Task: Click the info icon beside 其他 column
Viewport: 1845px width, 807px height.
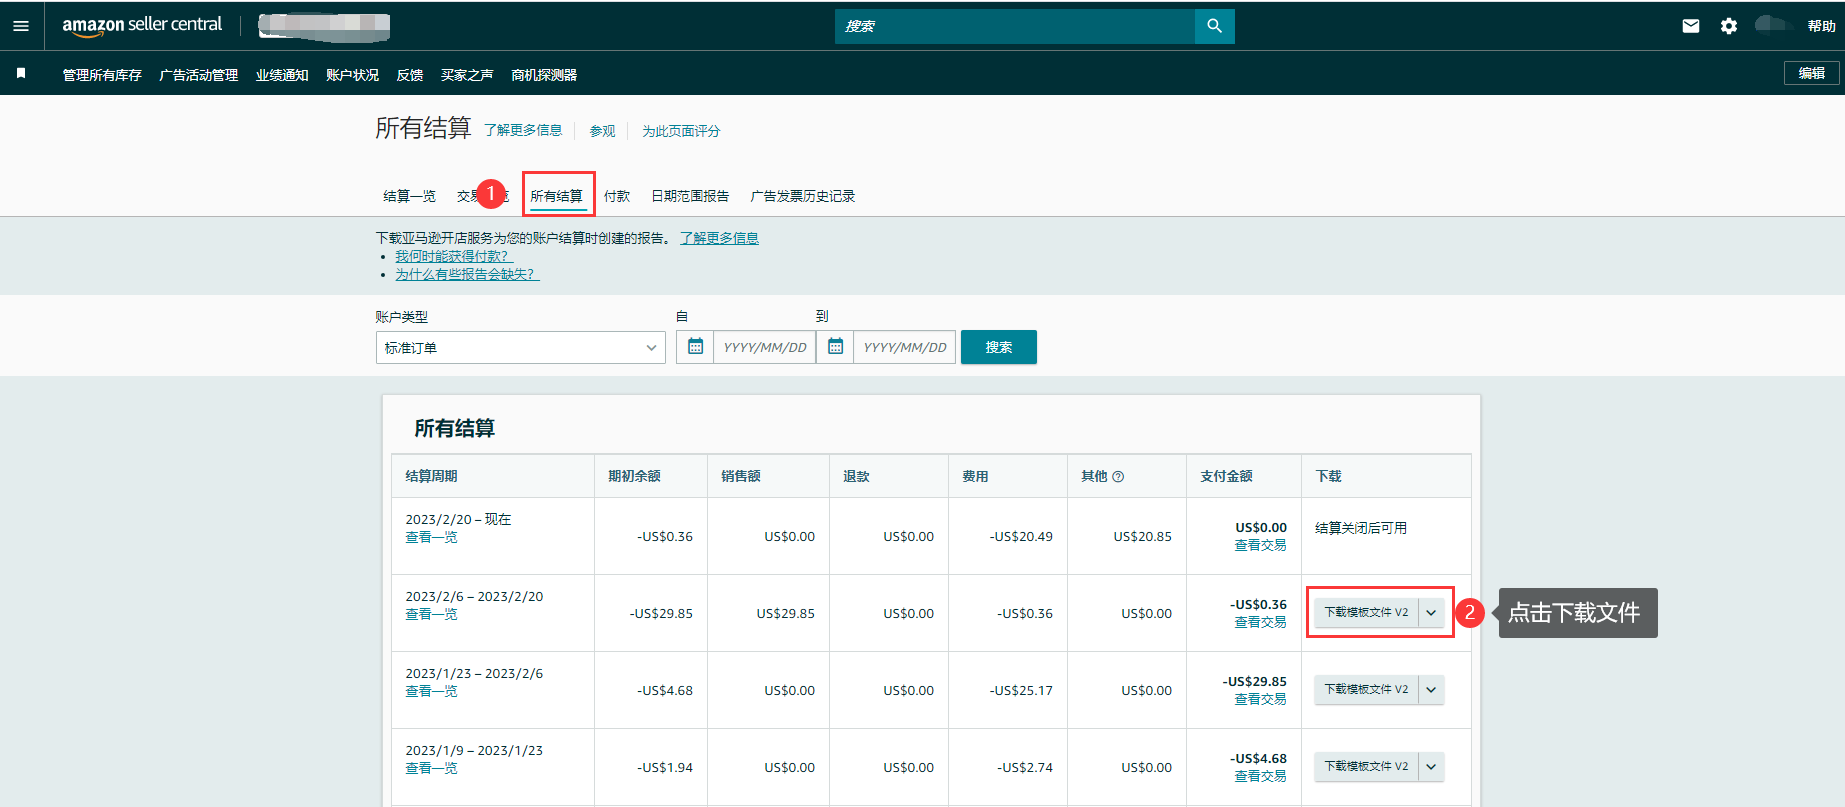Action: click(x=1118, y=477)
